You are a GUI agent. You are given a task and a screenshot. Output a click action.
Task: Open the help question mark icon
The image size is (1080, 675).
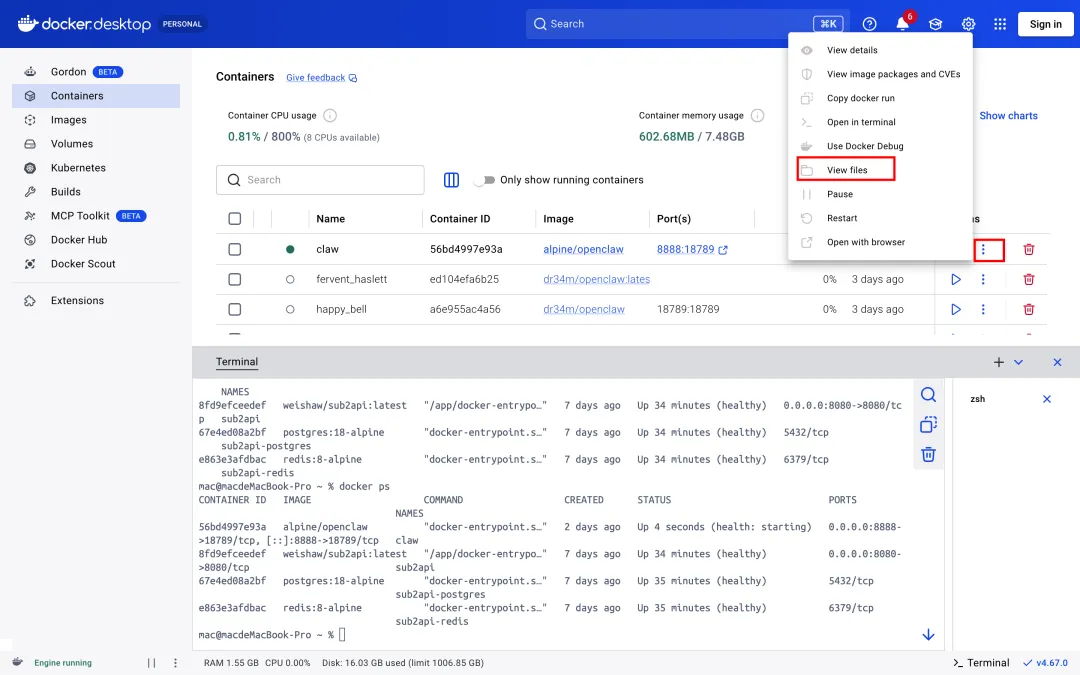pyautogui.click(x=869, y=24)
